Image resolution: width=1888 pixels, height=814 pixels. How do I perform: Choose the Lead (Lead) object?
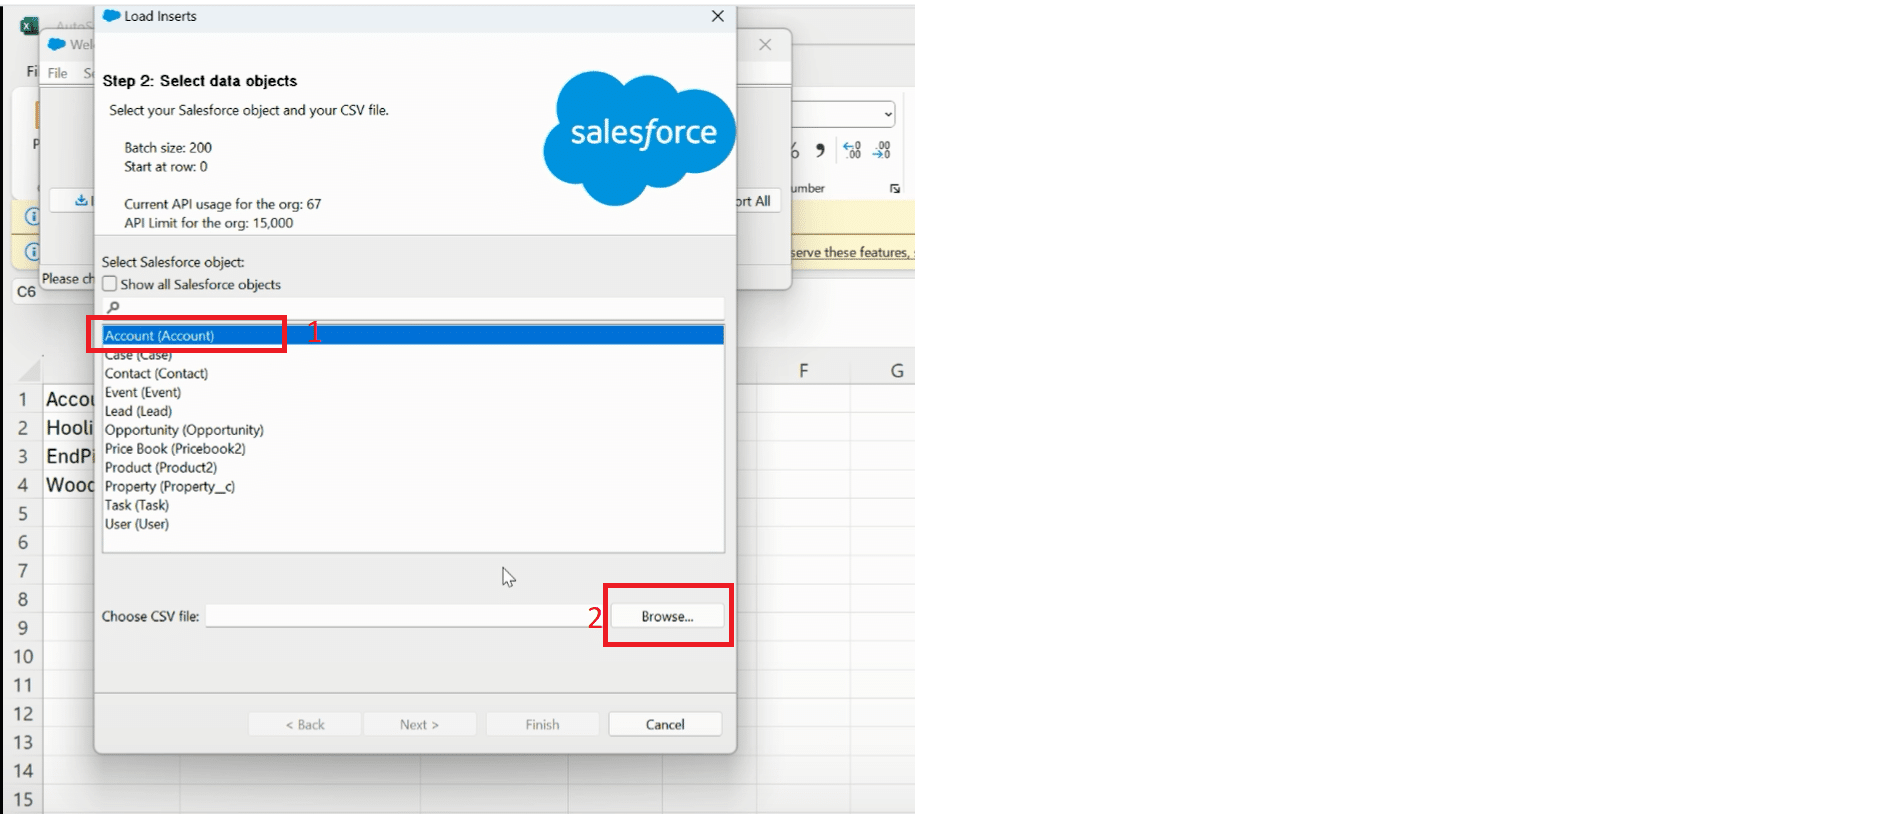click(138, 411)
